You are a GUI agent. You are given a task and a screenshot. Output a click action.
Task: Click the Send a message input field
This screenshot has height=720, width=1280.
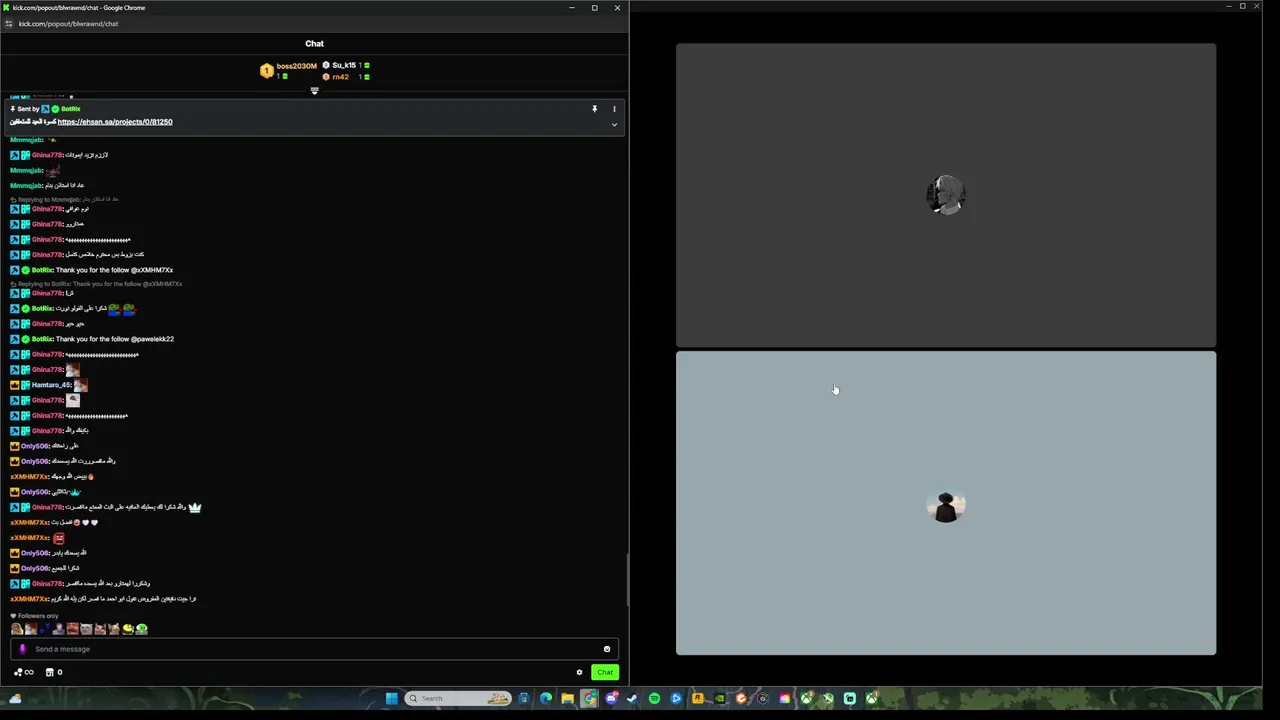point(314,649)
